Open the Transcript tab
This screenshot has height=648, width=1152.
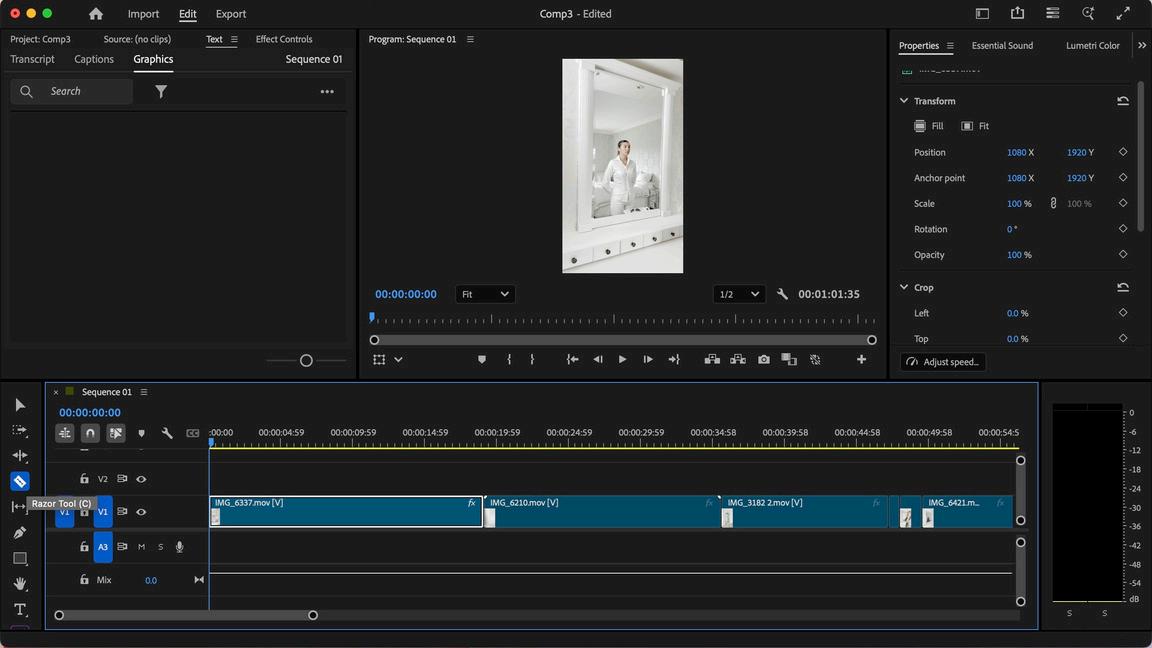(32, 59)
